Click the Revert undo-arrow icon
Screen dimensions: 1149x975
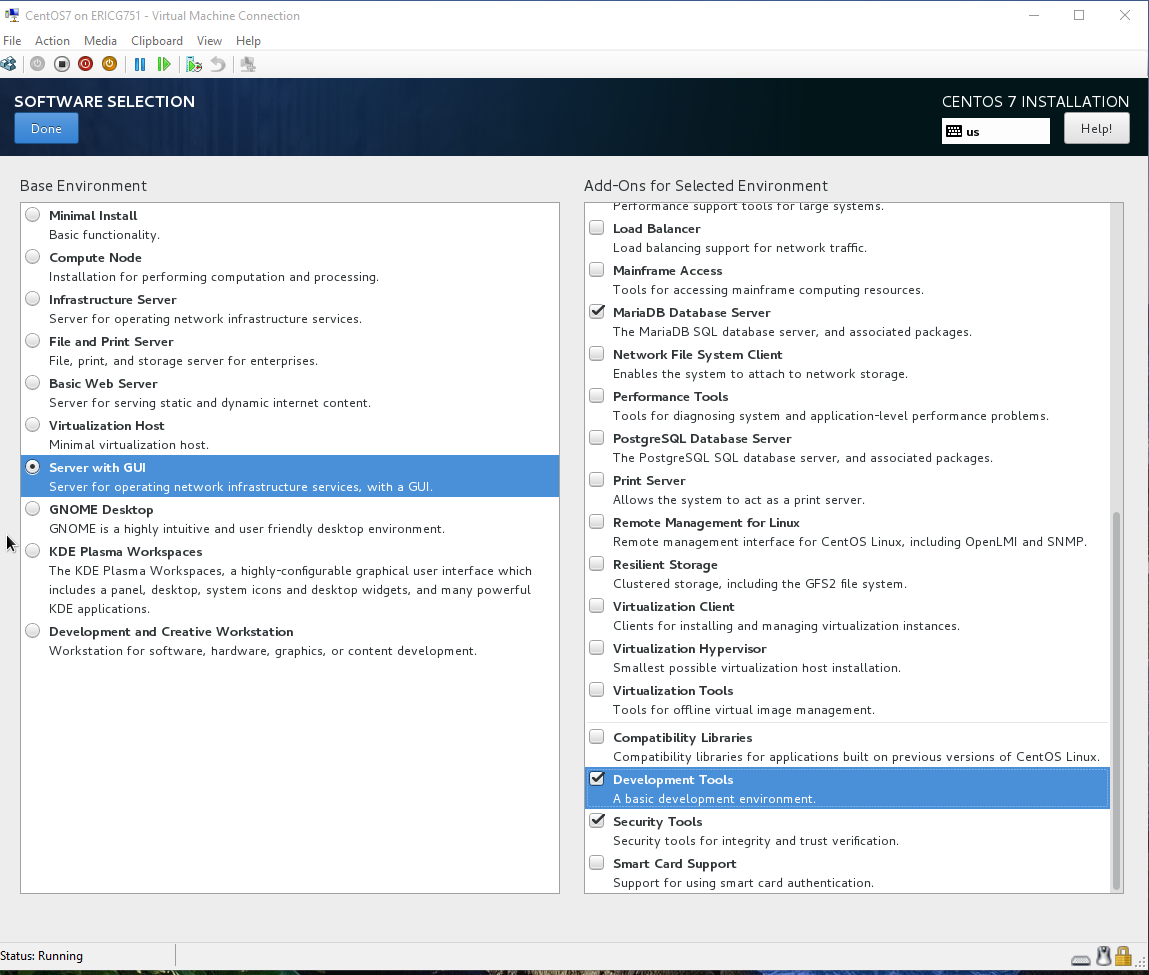point(218,64)
